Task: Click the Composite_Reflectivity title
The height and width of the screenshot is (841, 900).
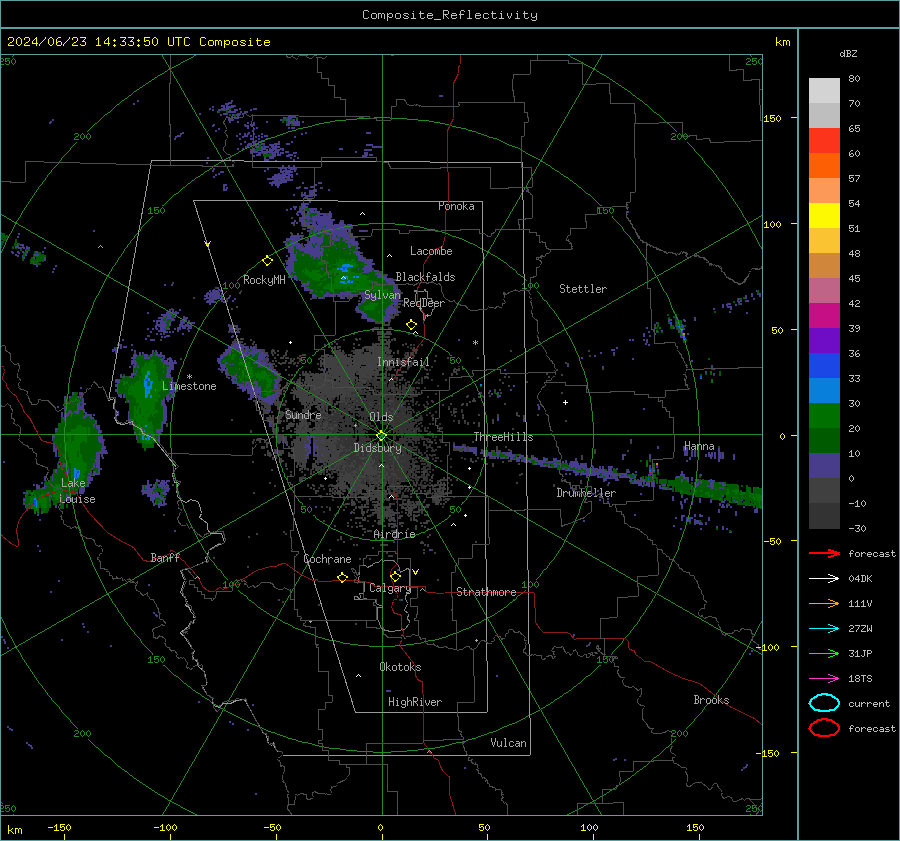Action: (449, 15)
